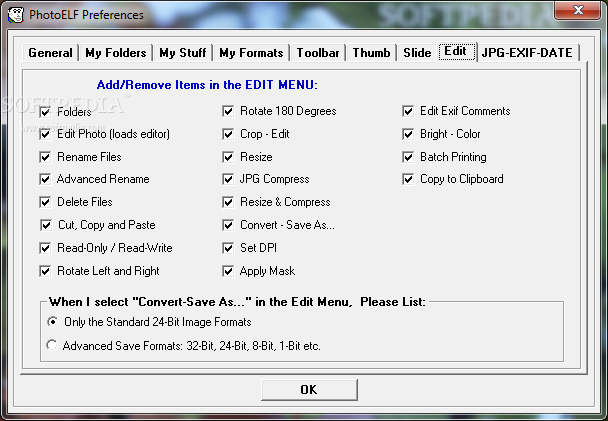Uncheck the Set DPI option
The height and width of the screenshot is (421, 608).
[x=228, y=248]
